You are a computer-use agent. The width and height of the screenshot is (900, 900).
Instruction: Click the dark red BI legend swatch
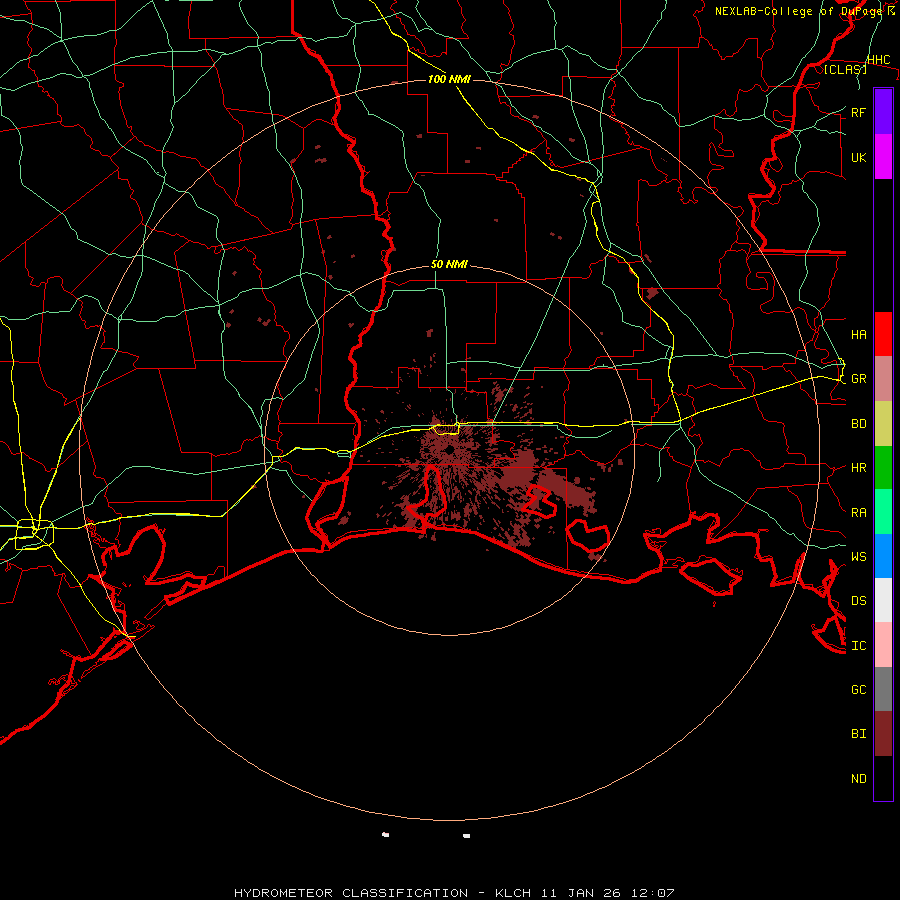[883, 734]
